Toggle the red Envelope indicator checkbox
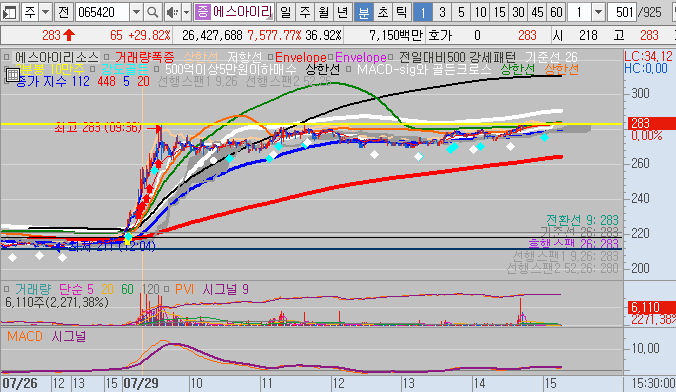 coord(270,57)
